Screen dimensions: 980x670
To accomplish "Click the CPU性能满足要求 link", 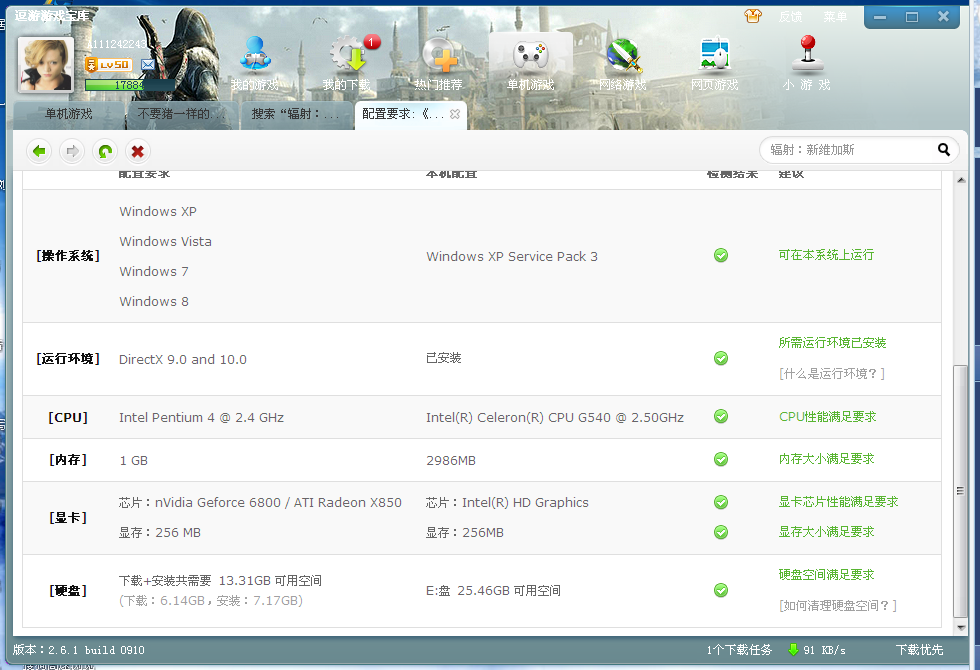I will [x=828, y=416].
